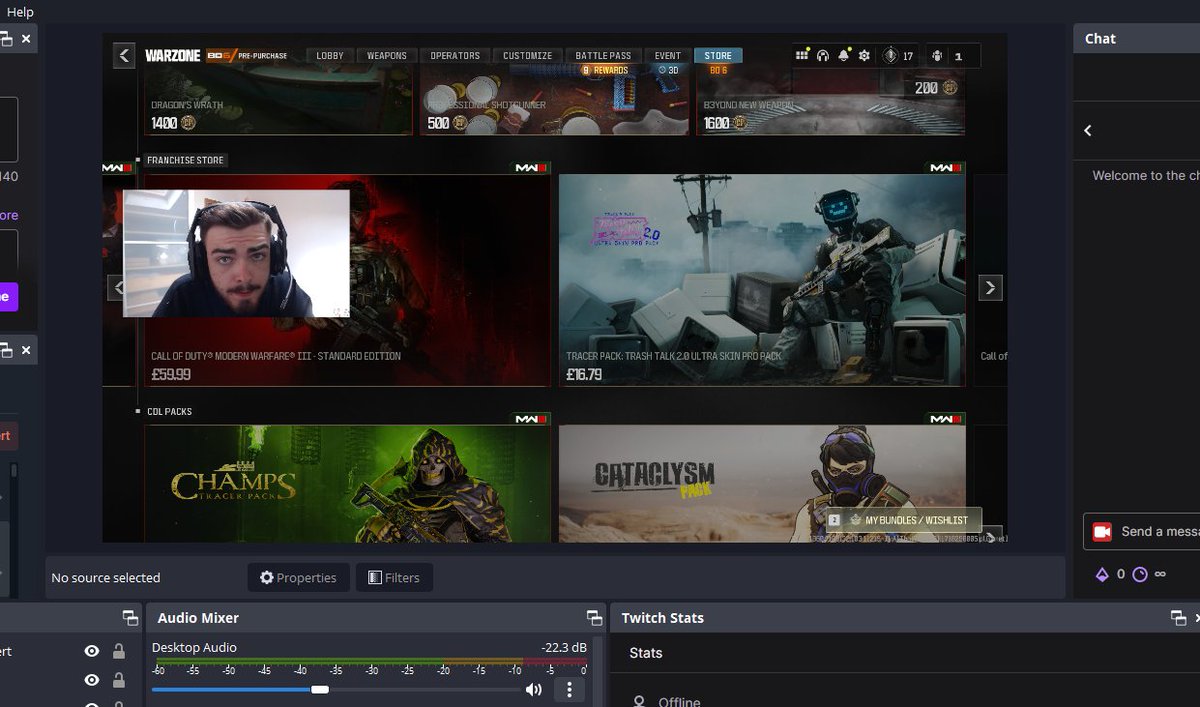Click the -22.3 dB volume readout
This screenshot has width=1200, height=707.
pyautogui.click(x=564, y=647)
